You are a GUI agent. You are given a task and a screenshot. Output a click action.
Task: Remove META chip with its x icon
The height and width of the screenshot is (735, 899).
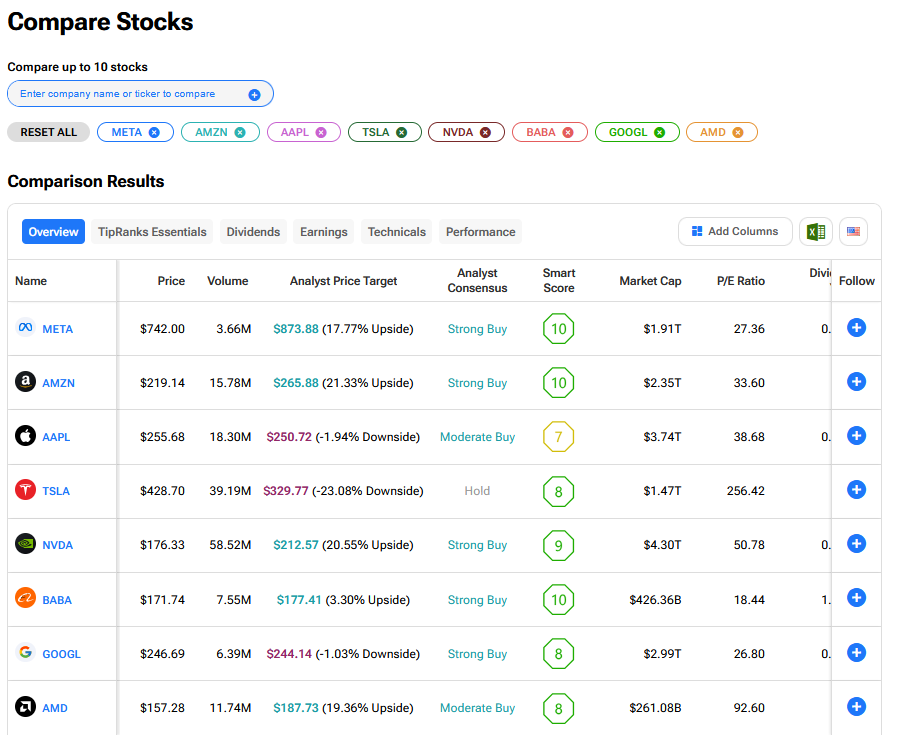[x=154, y=132]
